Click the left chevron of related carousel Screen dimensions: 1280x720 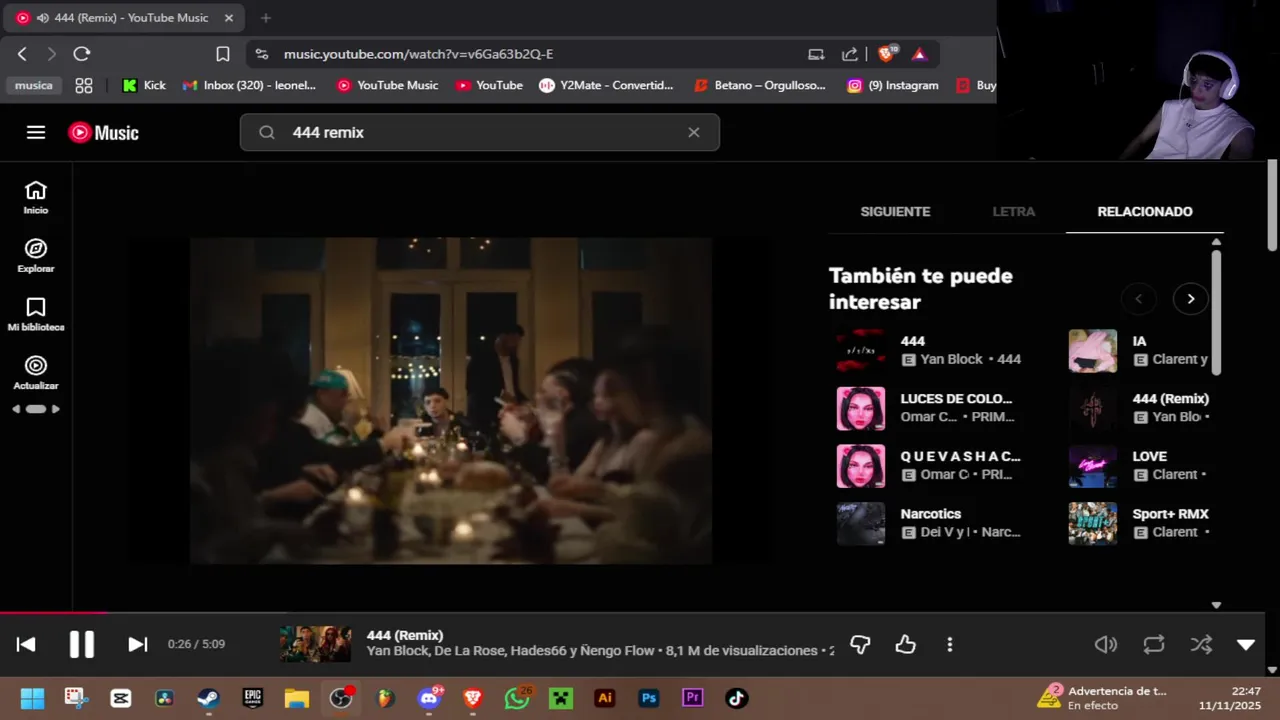1138,298
